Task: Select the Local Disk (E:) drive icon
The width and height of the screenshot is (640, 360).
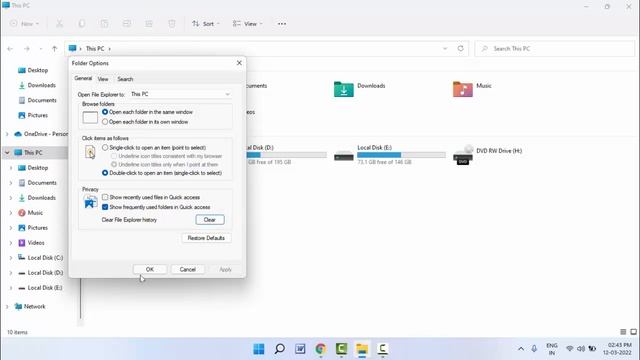Action: pos(344,156)
